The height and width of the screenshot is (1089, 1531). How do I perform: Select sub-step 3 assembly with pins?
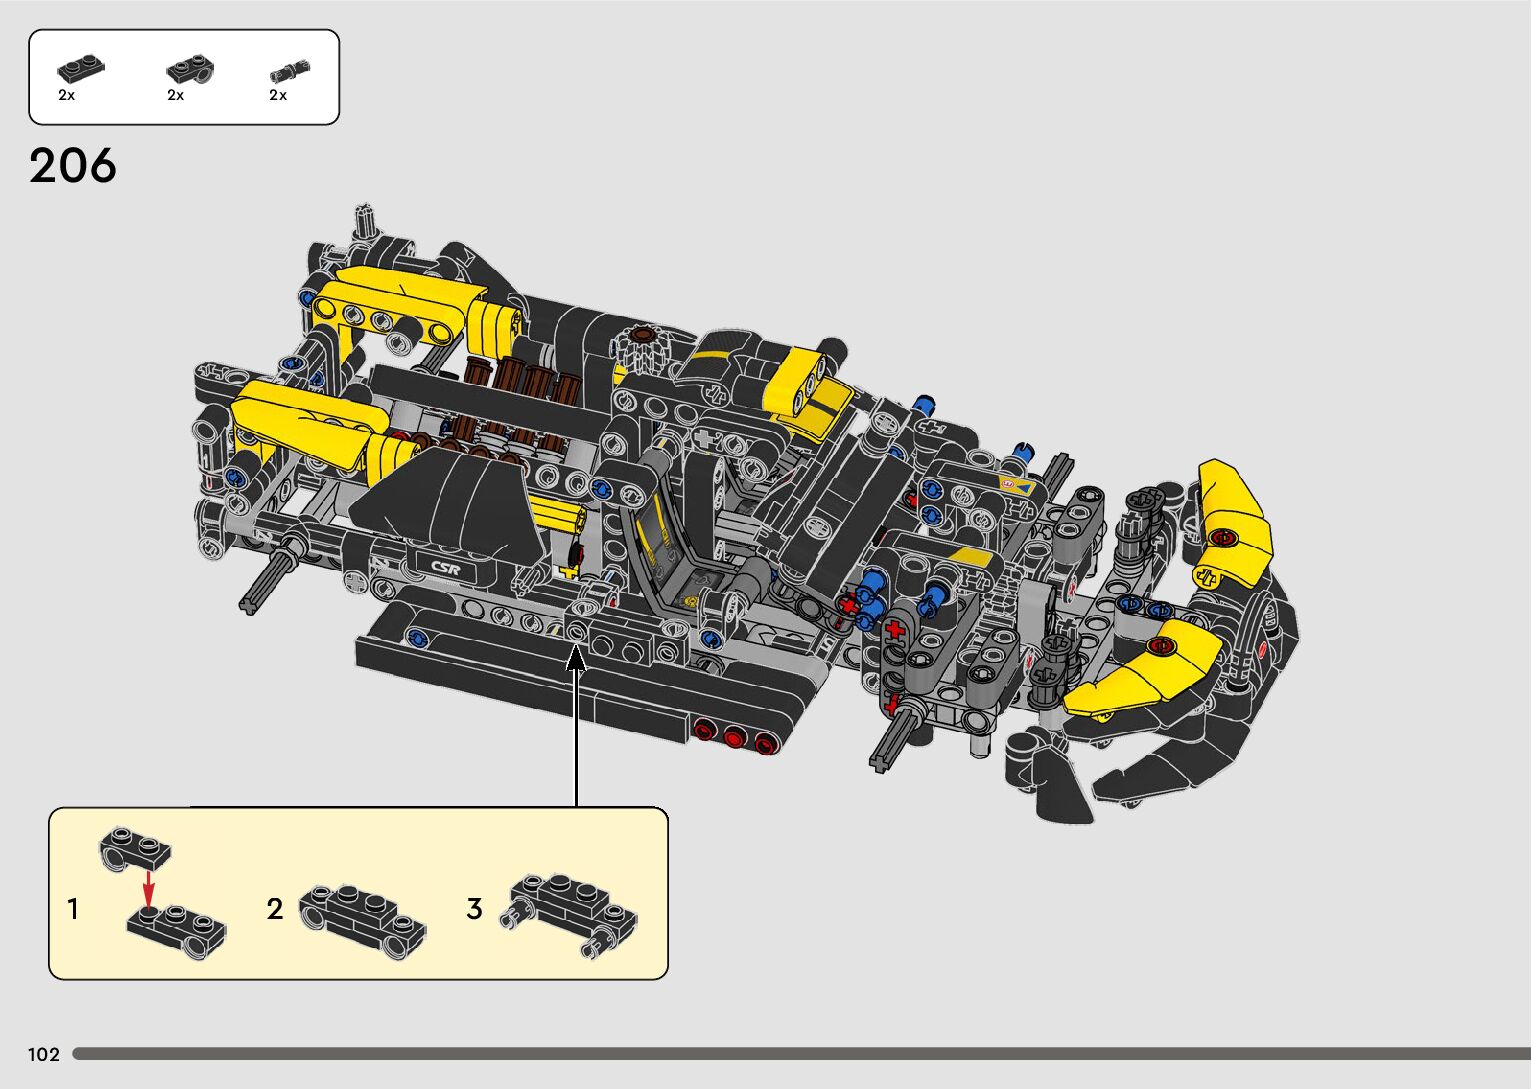(570, 912)
